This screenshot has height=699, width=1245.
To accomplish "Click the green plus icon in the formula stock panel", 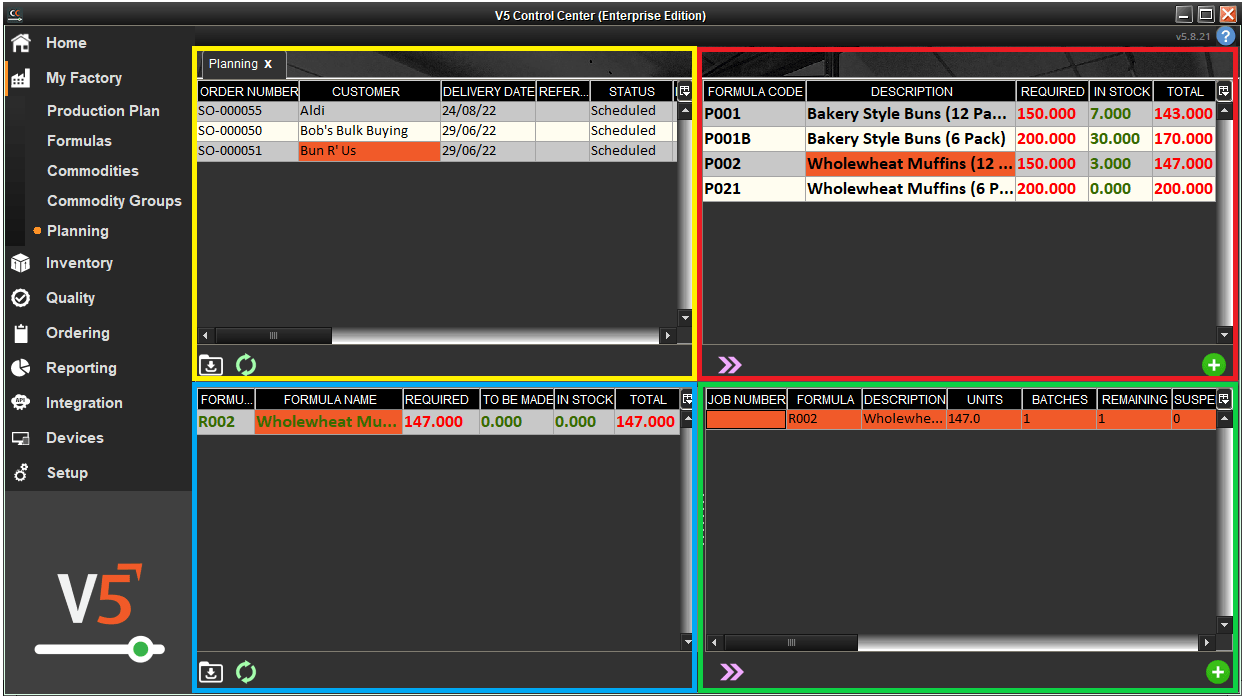I will coord(1215,365).
